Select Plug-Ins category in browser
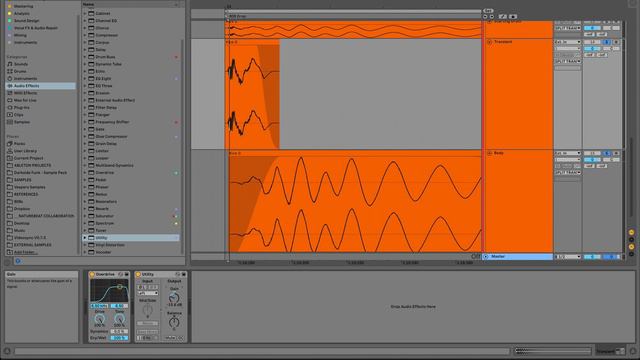This screenshot has height=360, width=640. pos(22,108)
